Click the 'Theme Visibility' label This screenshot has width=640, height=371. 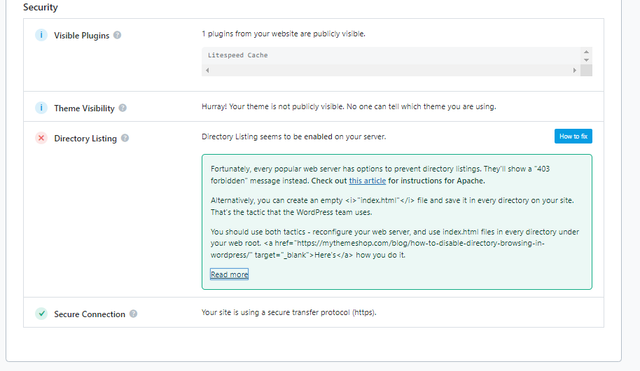click(x=84, y=108)
